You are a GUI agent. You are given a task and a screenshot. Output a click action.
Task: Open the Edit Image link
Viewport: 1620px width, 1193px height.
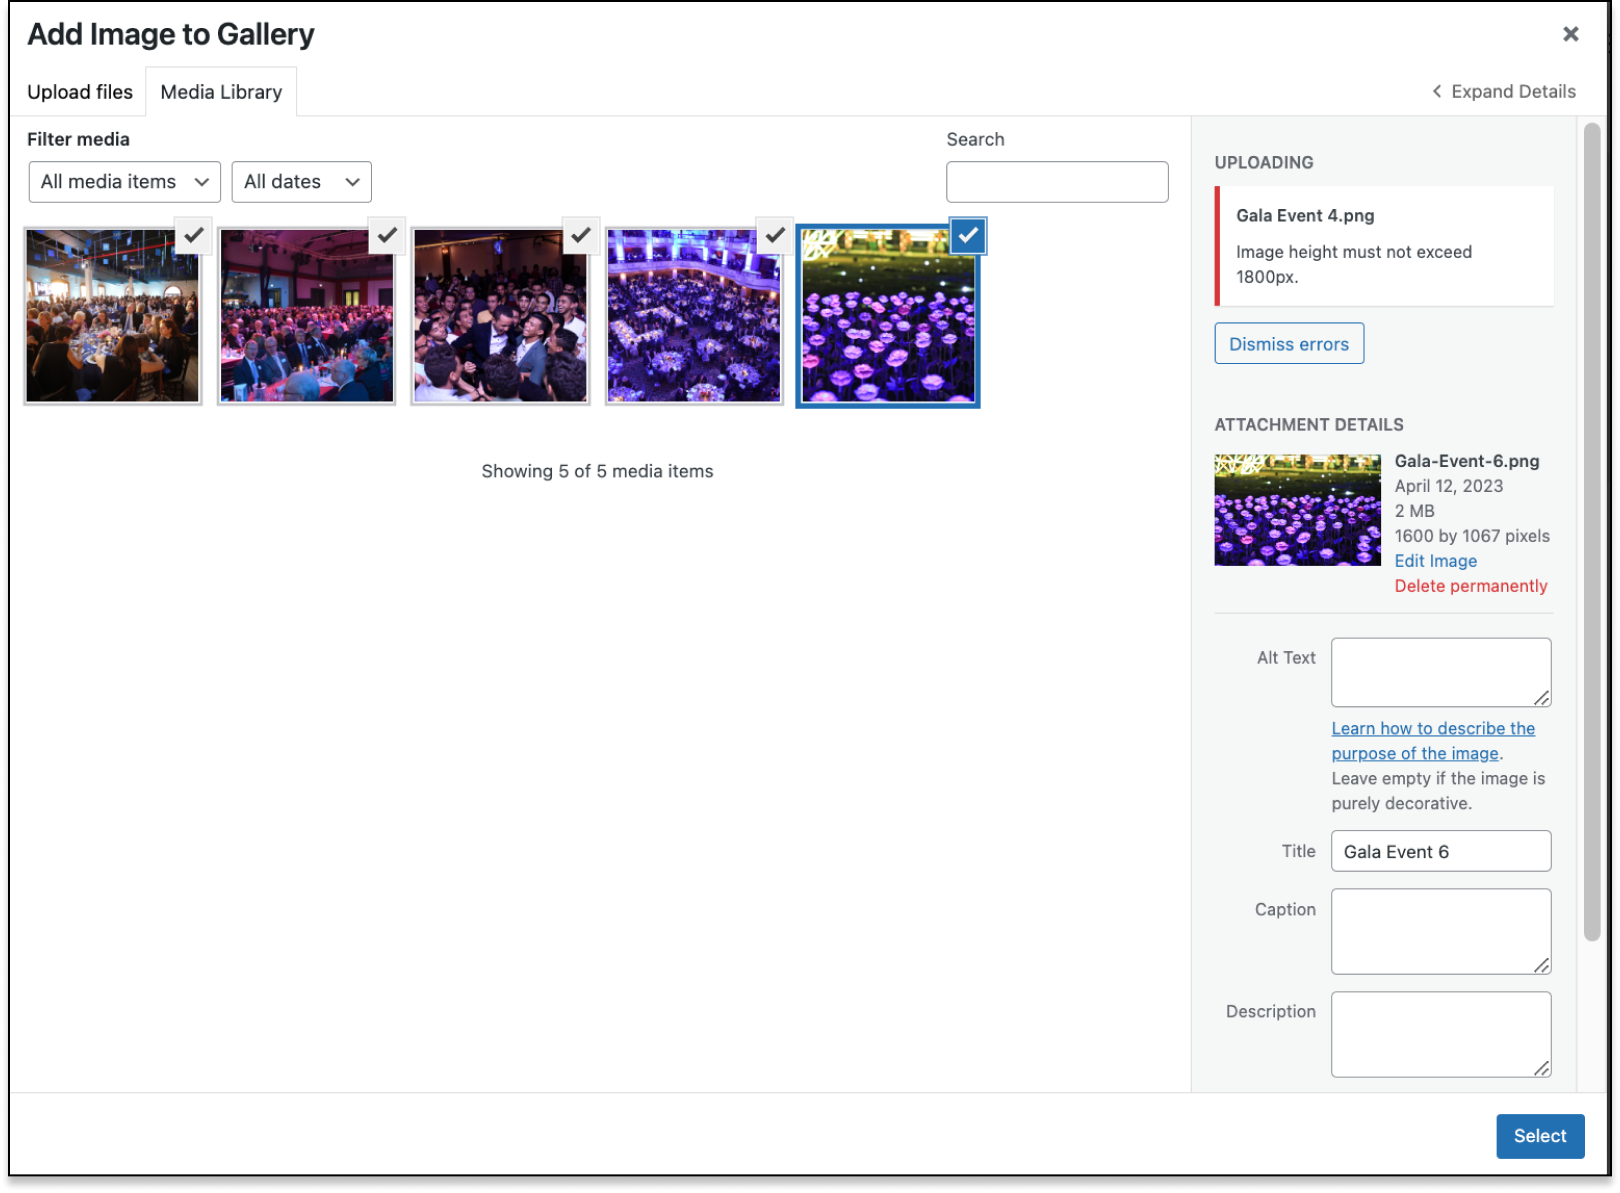(1435, 561)
